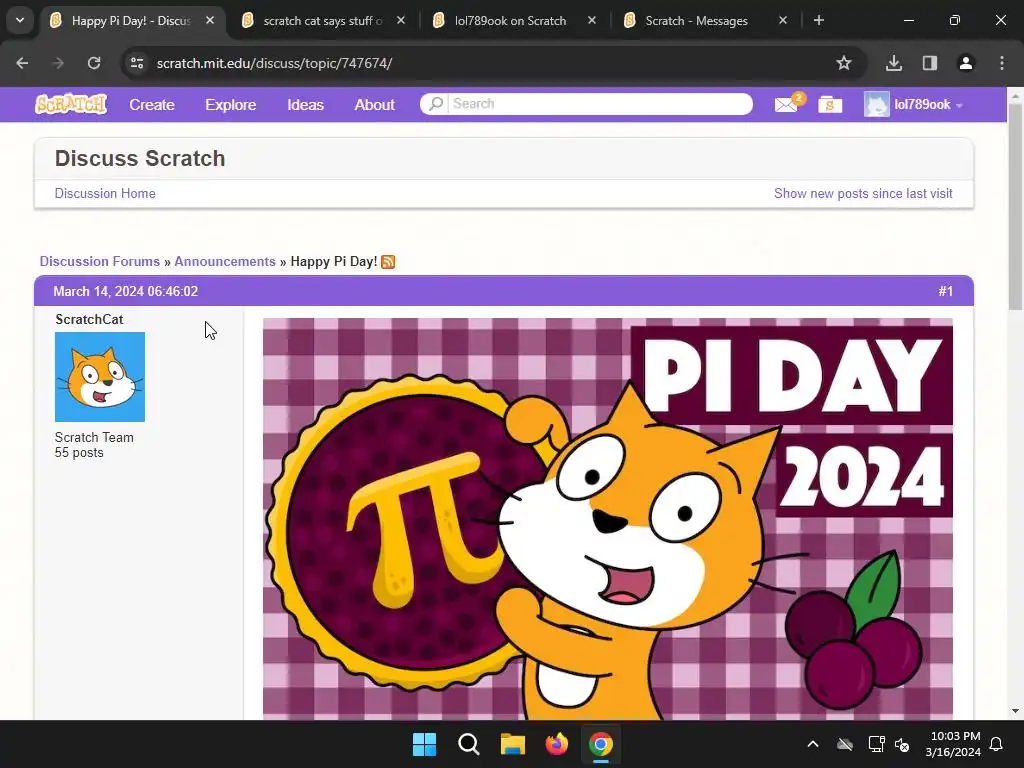This screenshot has height=768, width=1024.
Task: Open Windows Start menu
Action: point(424,744)
